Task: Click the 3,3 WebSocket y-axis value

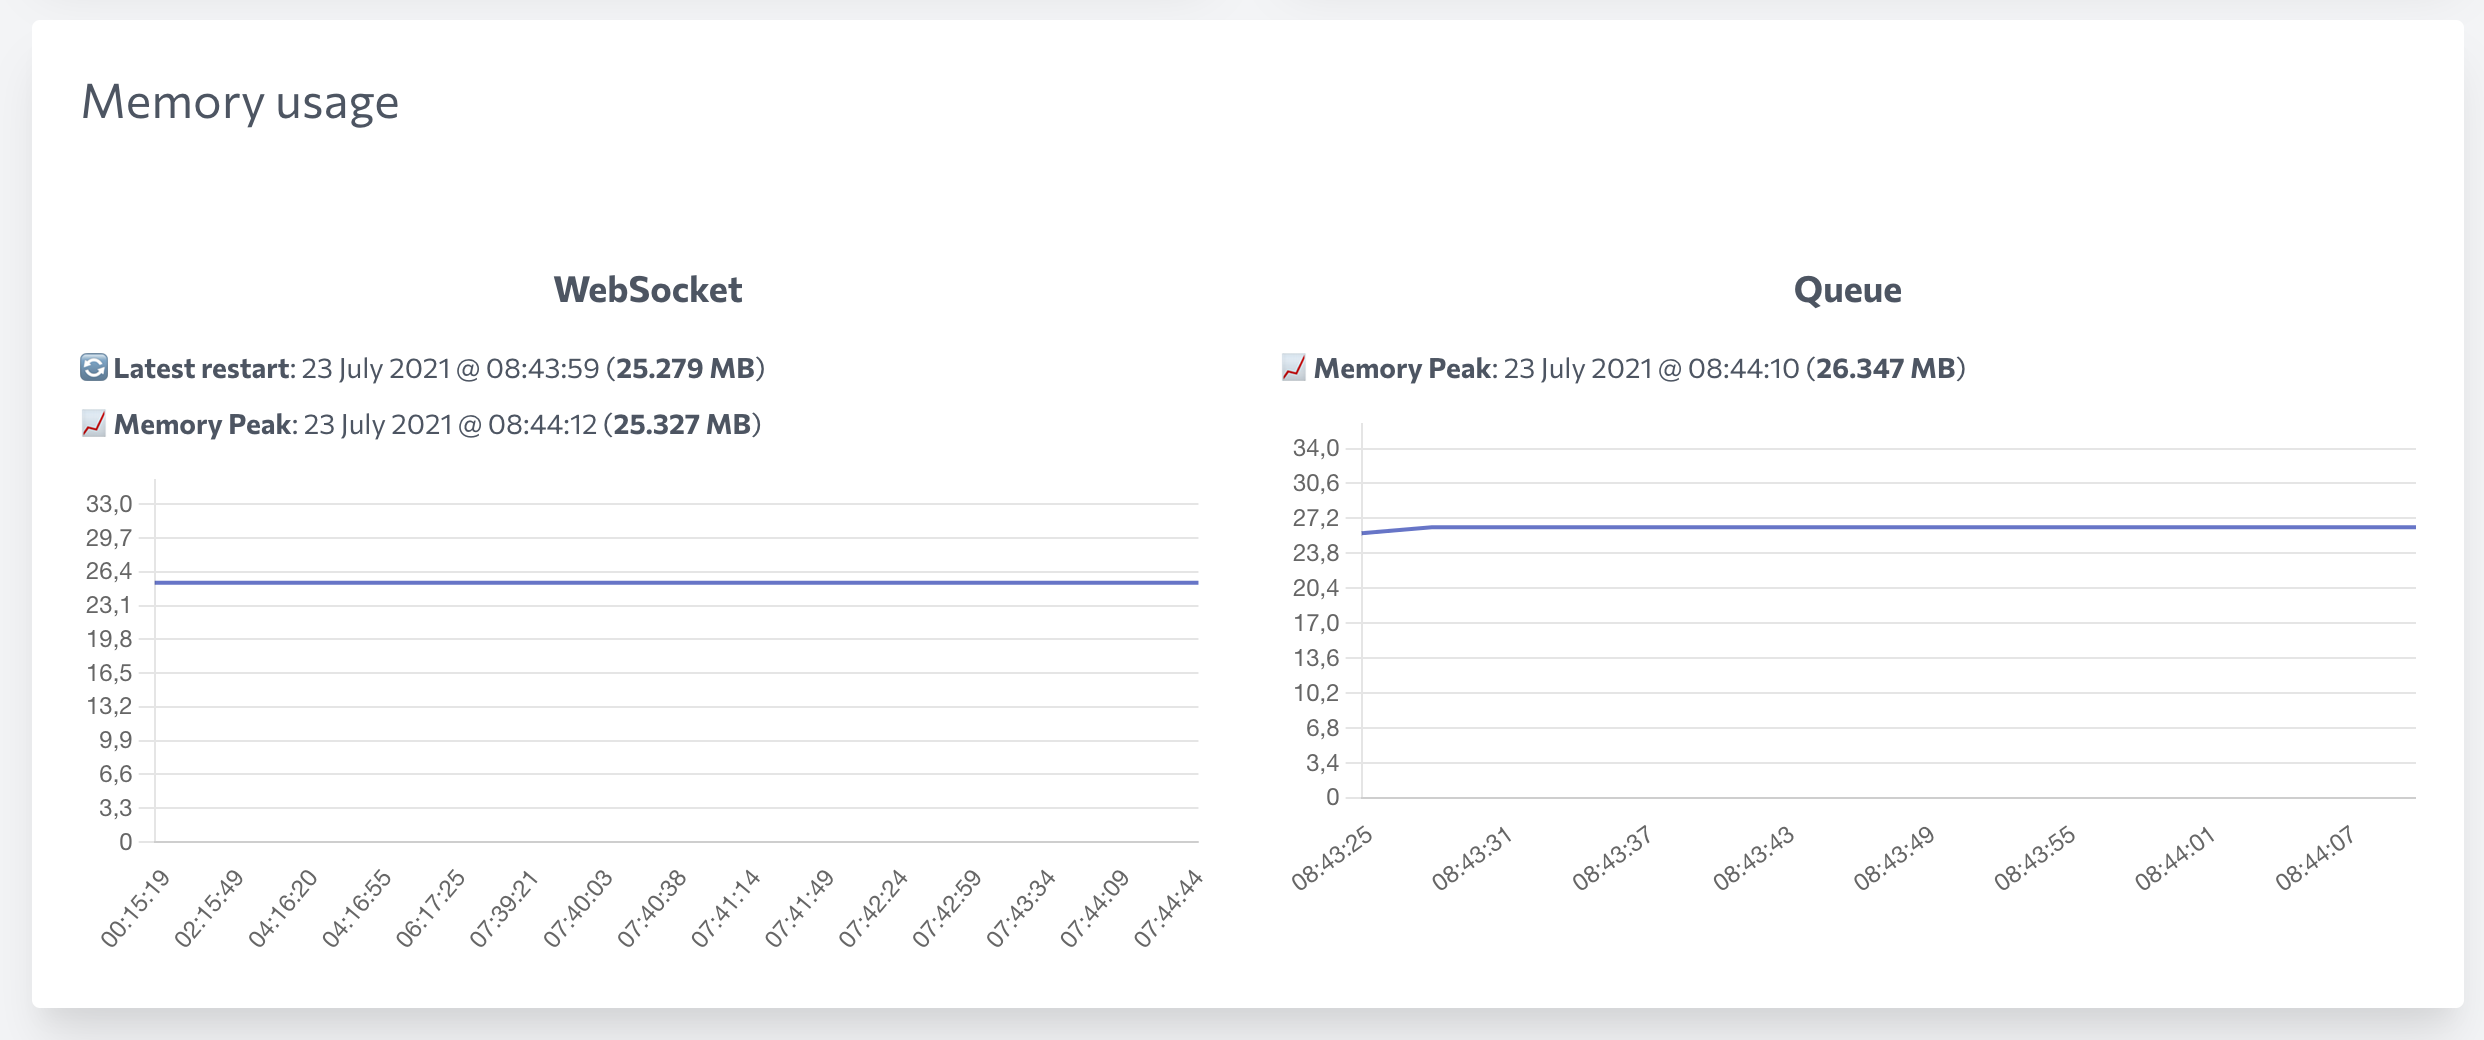Action: point(116,808)
